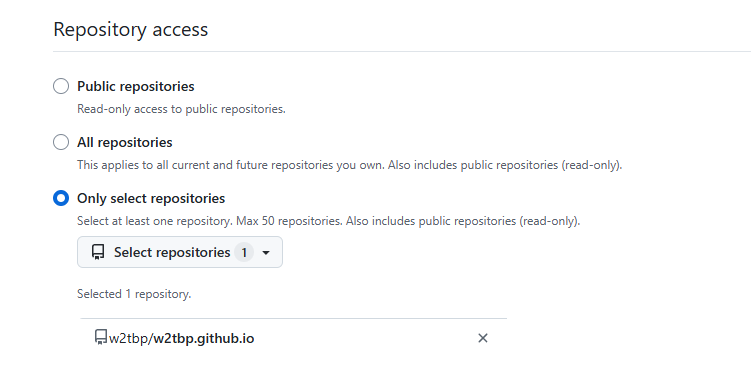The image size is (751, 375).
Task: Click the "Only select repositories" label text
Action: point(151,198)
